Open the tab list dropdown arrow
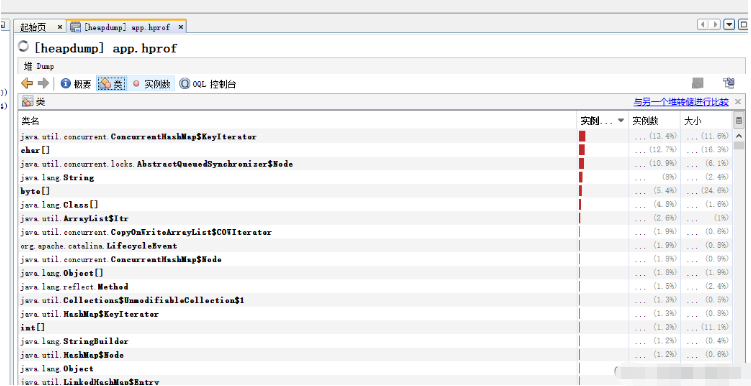This screenshot has height=386, width=751. [x=729, y=25]
